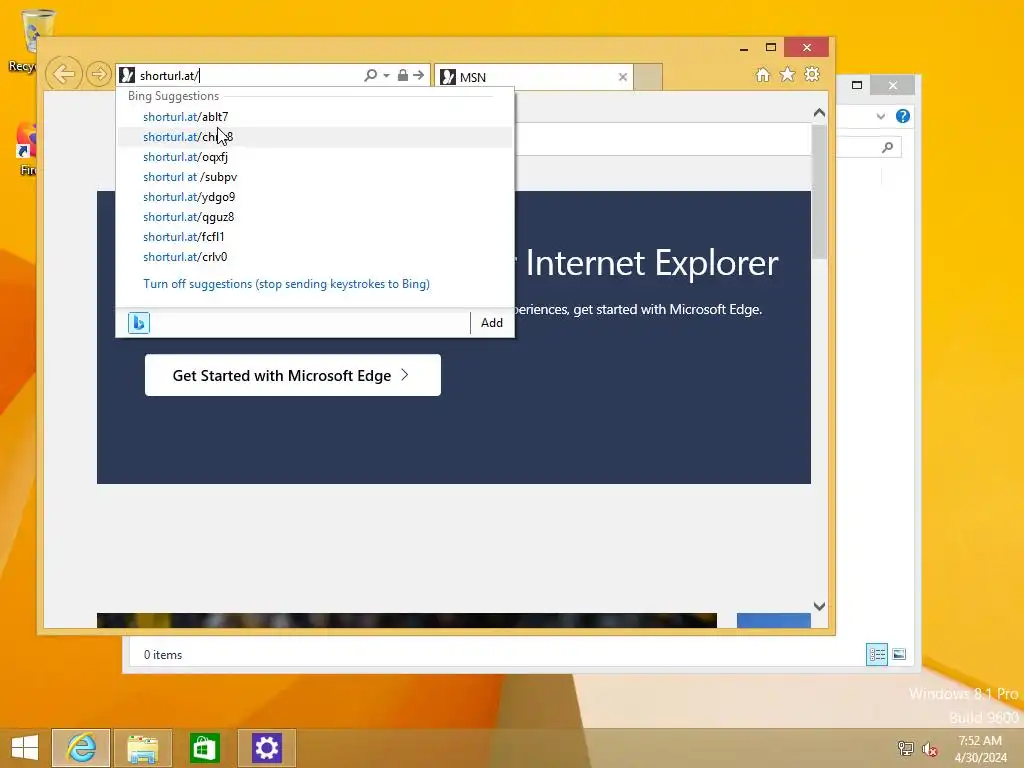The height and width of the screenshot is (768, 1024).
Task: Click Get Started with Microsoft Edge button
Action: click(293, 376)
